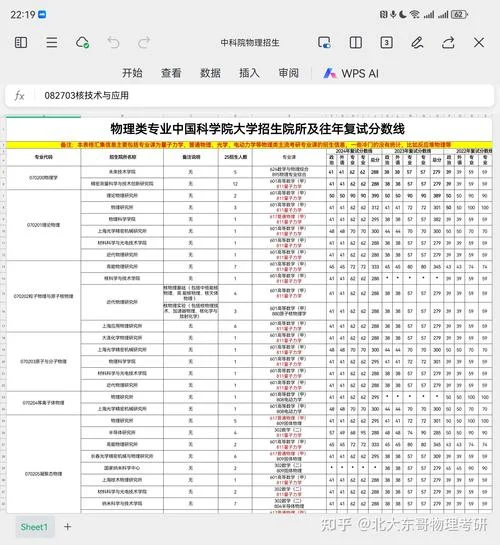500x545 pixels.
Task: Select the 招生院所名称 header cell
Action: point(122,157)
